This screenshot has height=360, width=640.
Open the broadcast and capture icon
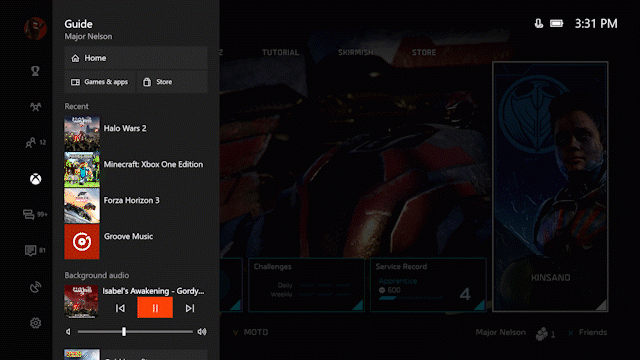pos(36,287)
